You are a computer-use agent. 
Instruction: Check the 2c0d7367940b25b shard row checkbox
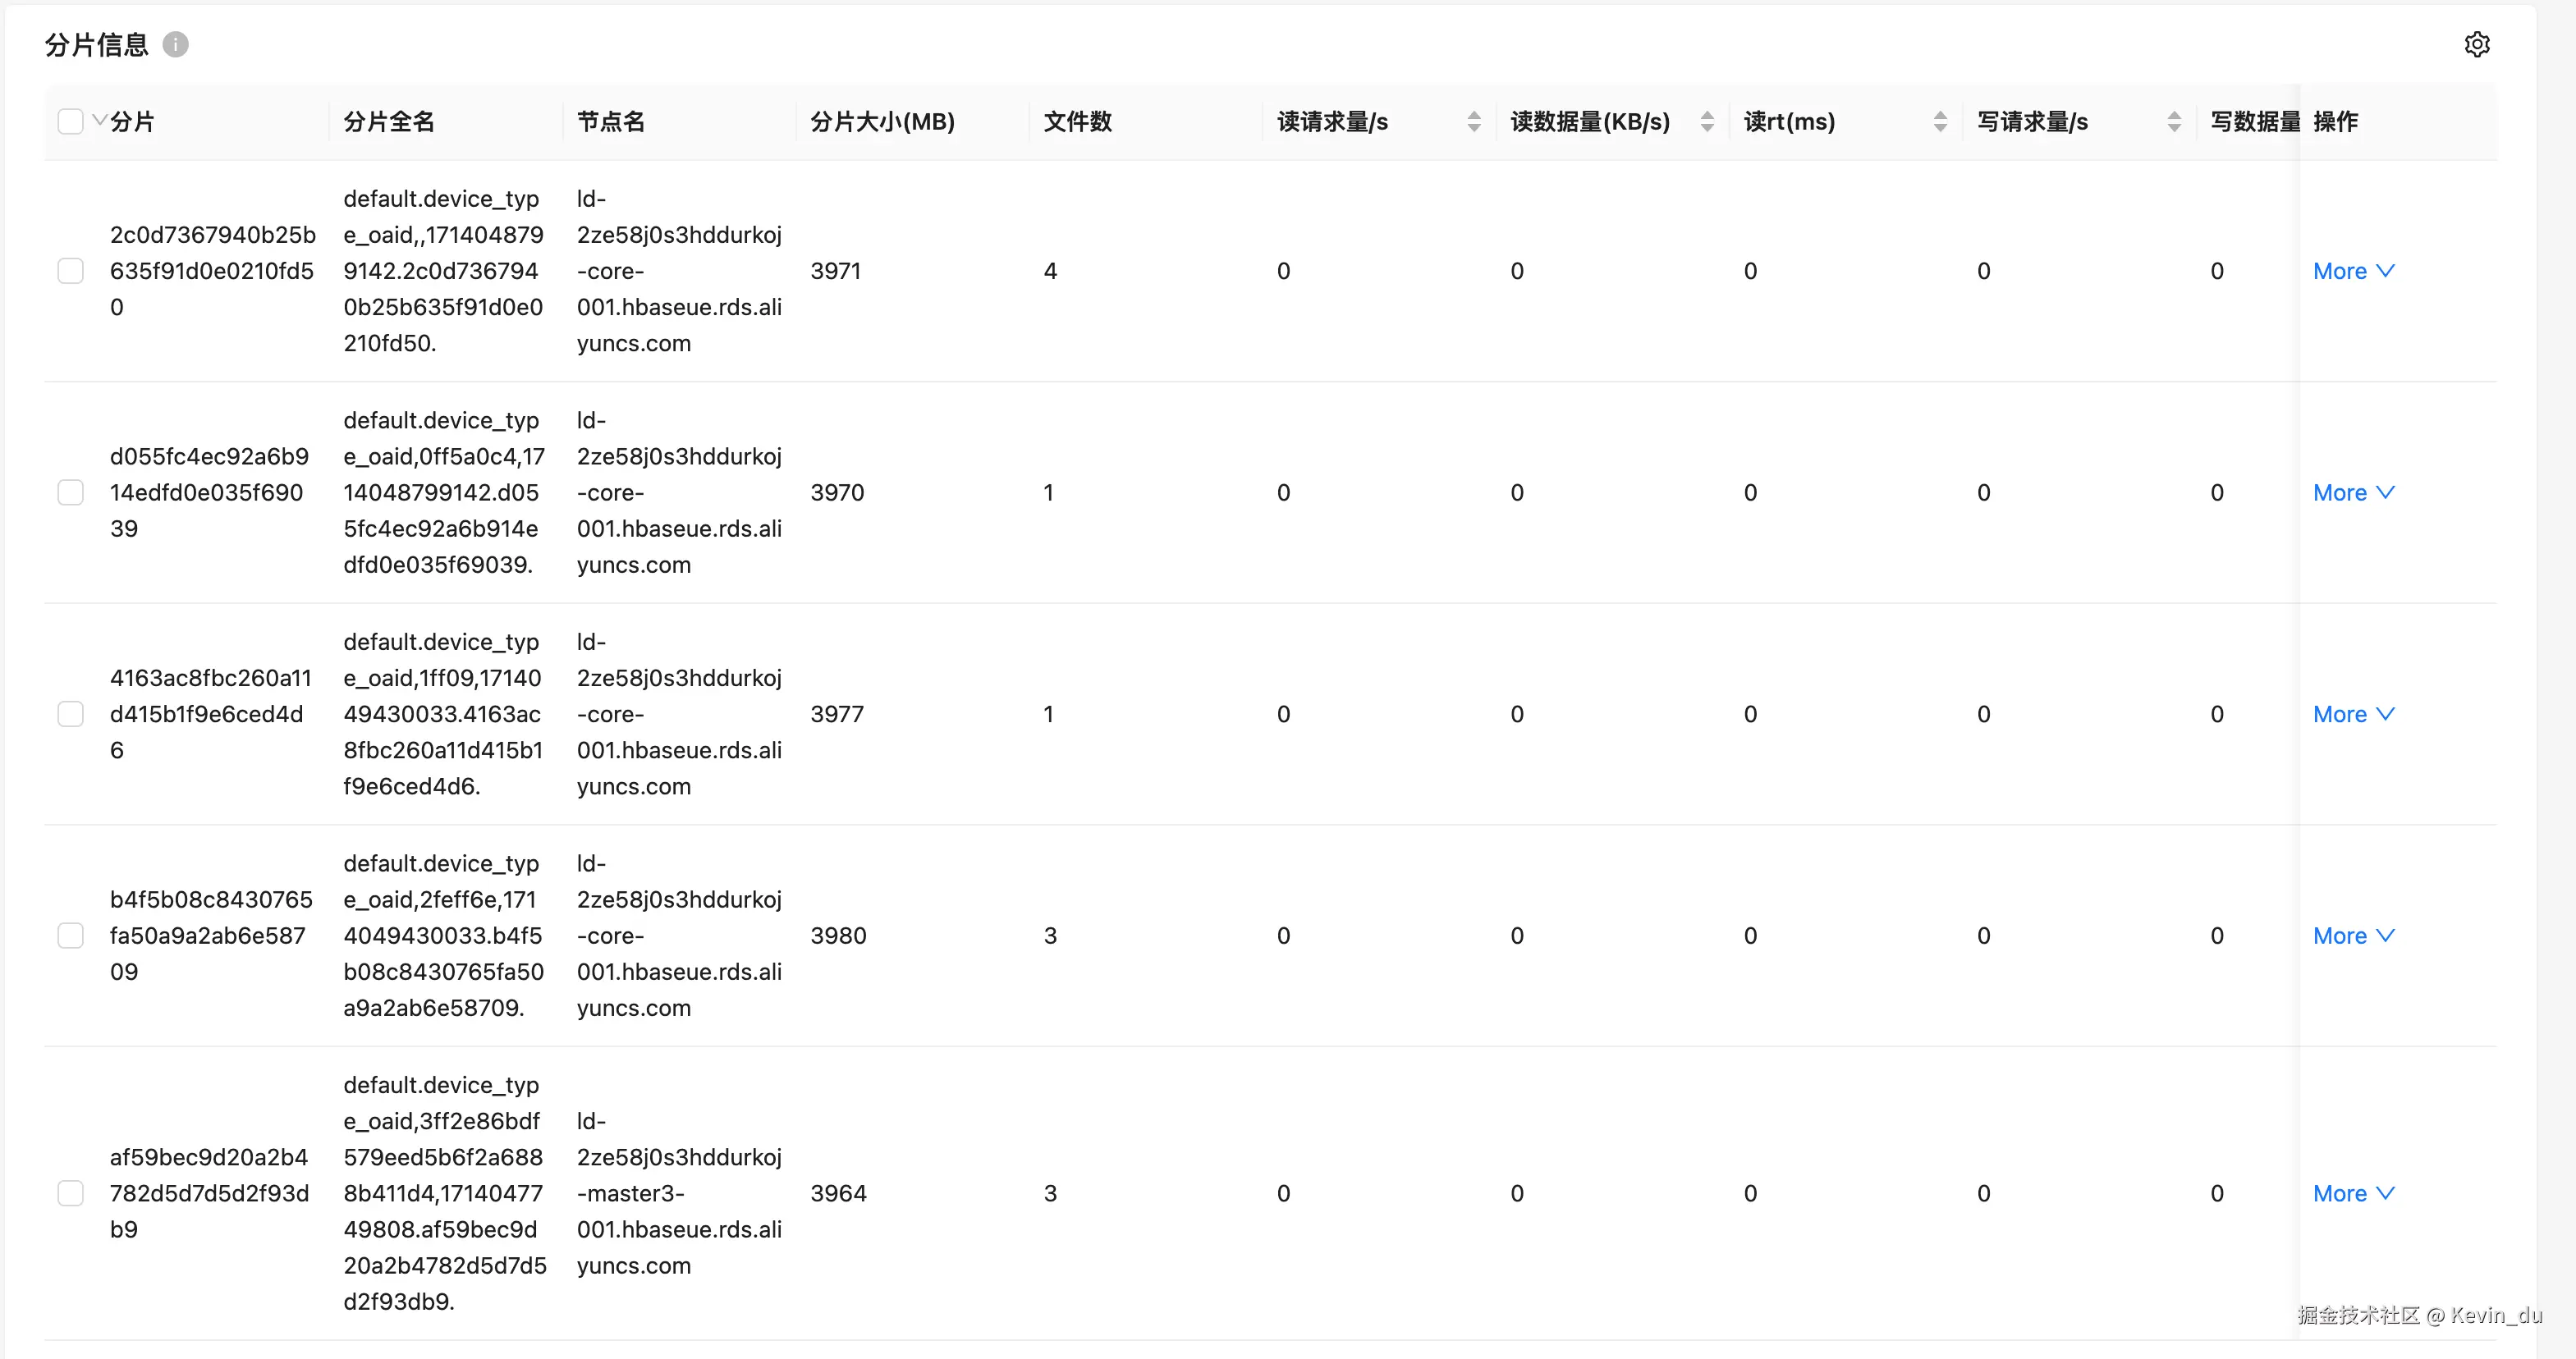[x=70, y=271]
